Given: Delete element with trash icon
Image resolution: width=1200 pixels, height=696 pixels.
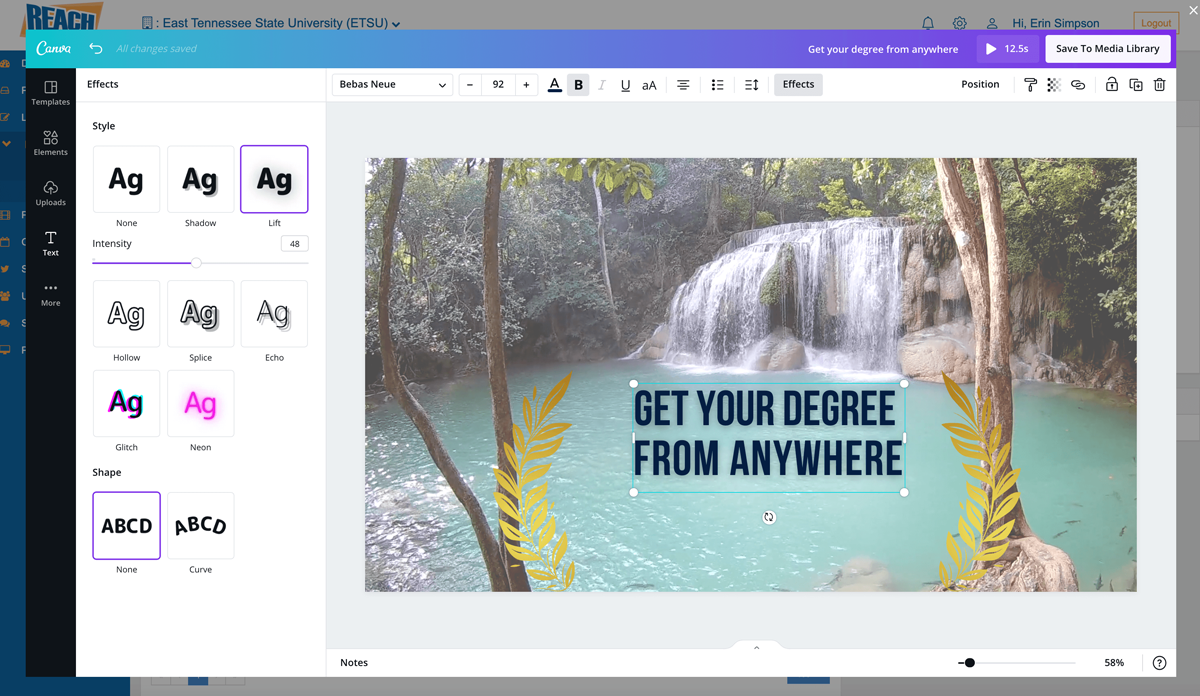Looking at the screenshot, I should 1160,85.
